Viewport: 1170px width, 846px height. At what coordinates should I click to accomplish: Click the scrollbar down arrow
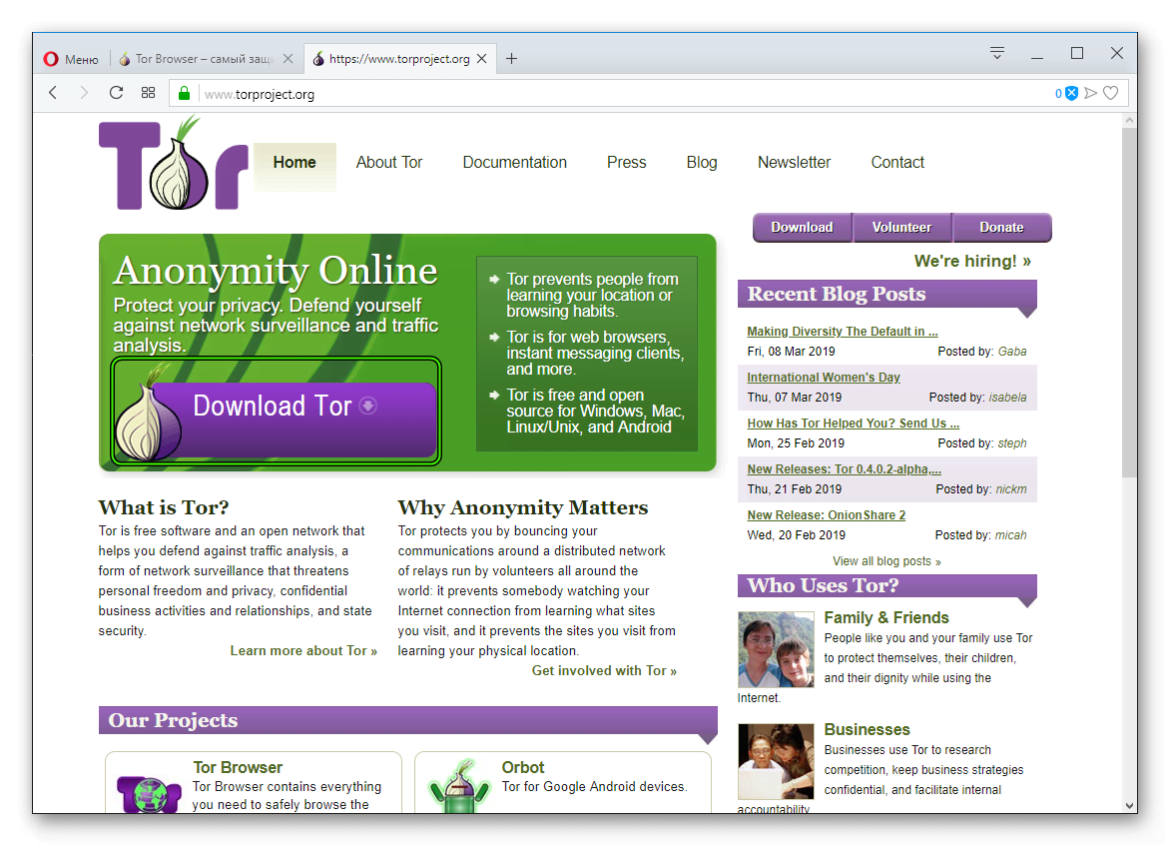1129,806
